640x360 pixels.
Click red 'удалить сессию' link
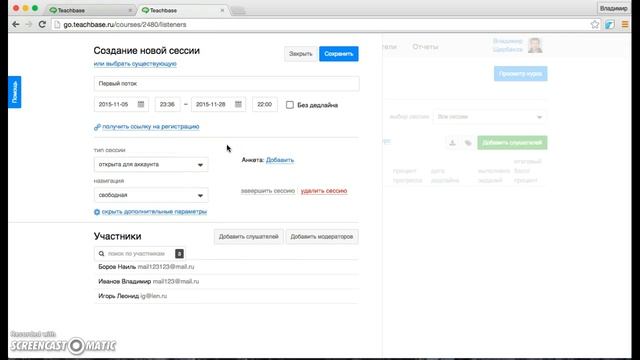324,191
